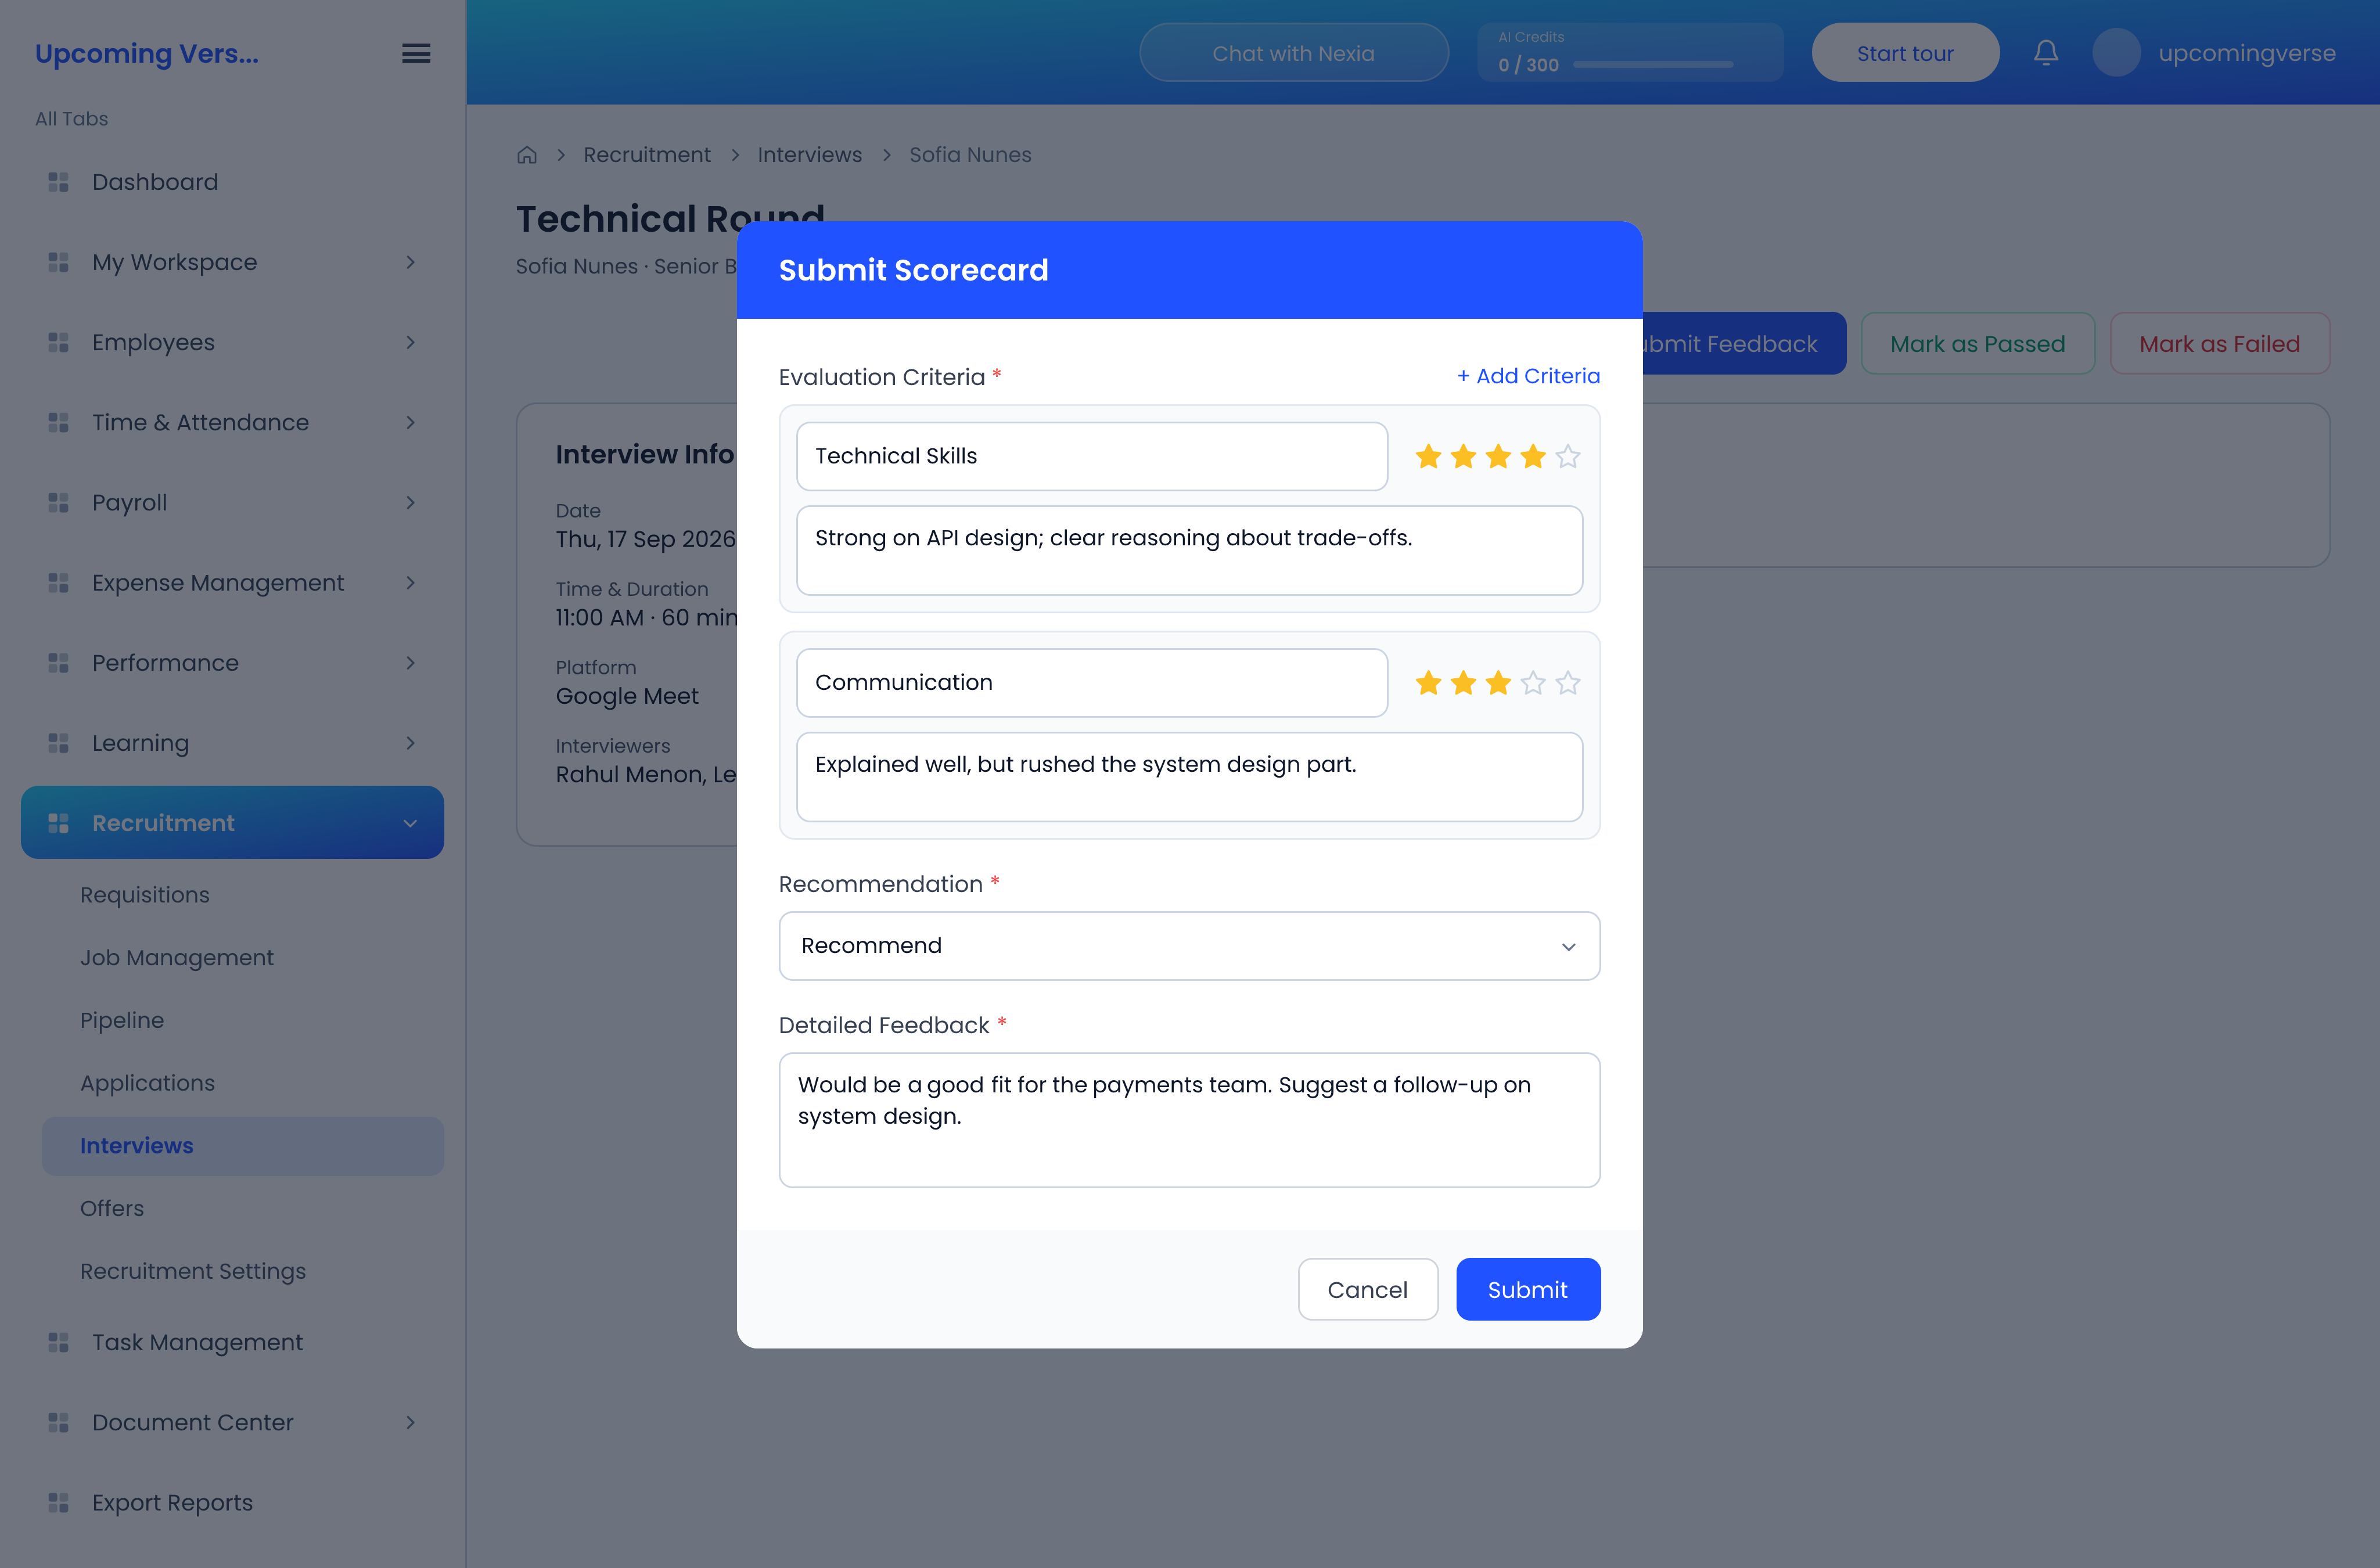Click the Dashboard grid icon
This screenshot has height=1568, width=2380.
pos(59,182)
